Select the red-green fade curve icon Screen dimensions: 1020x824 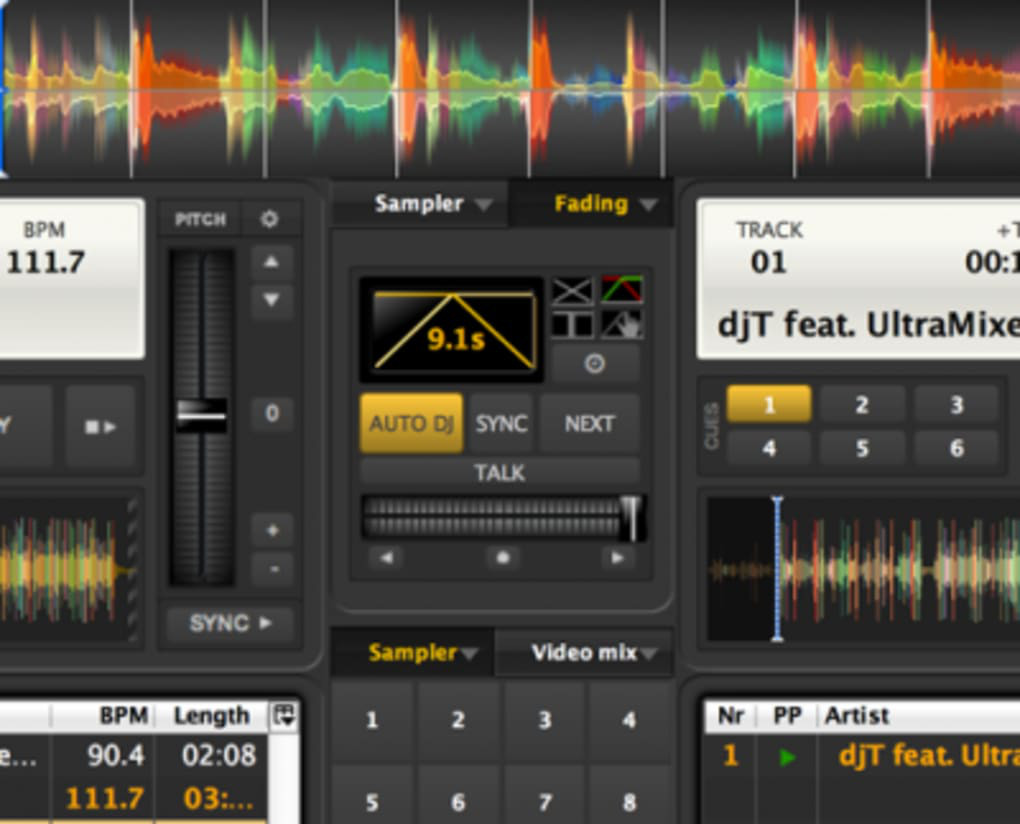[622, 289]
